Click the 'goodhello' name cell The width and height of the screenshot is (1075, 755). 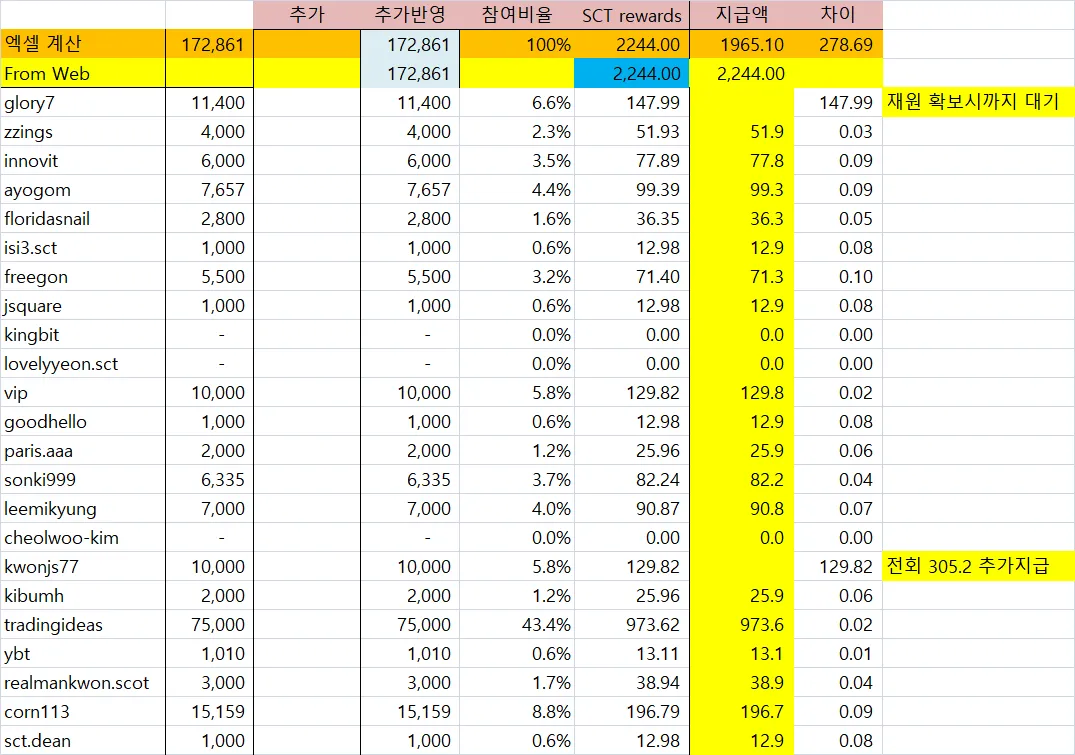pyautogui.click(x=82, y=422)
